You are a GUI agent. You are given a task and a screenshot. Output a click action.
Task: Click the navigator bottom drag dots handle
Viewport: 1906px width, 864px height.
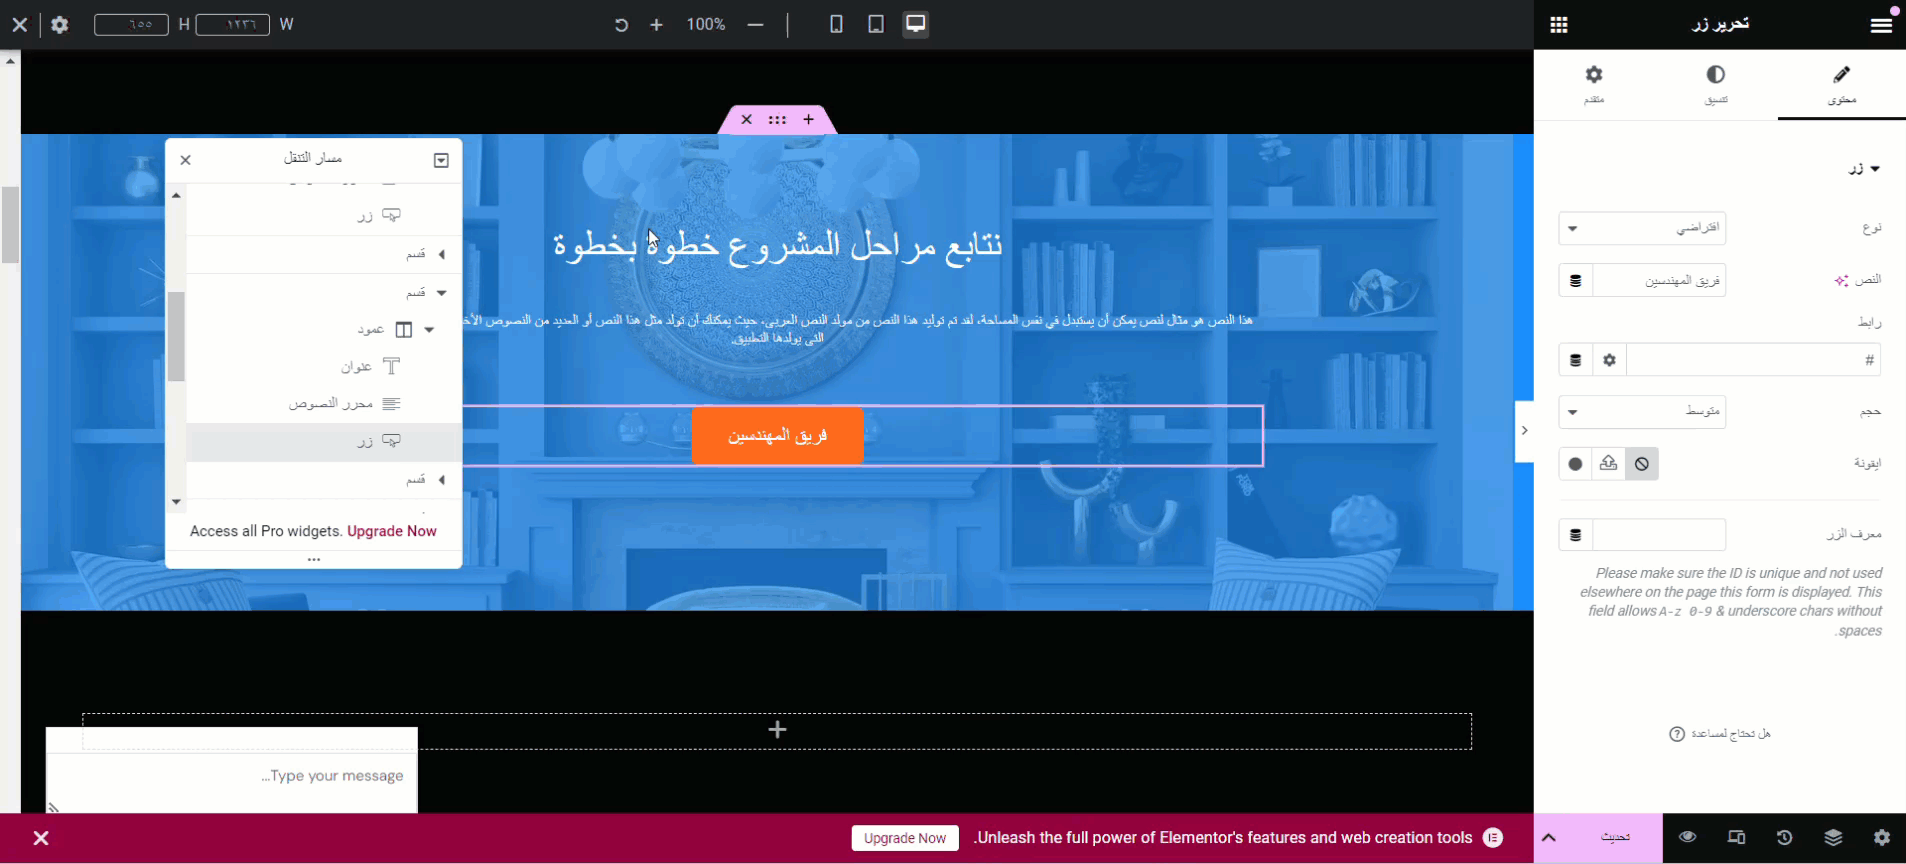point(314,559)
